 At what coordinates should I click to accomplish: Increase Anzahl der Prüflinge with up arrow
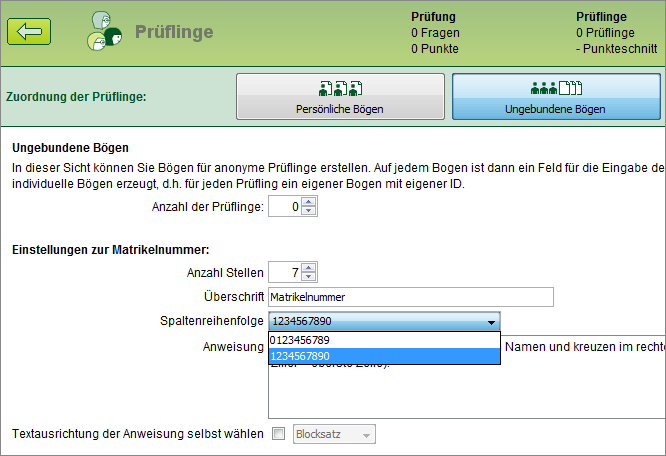coord(308,203)
